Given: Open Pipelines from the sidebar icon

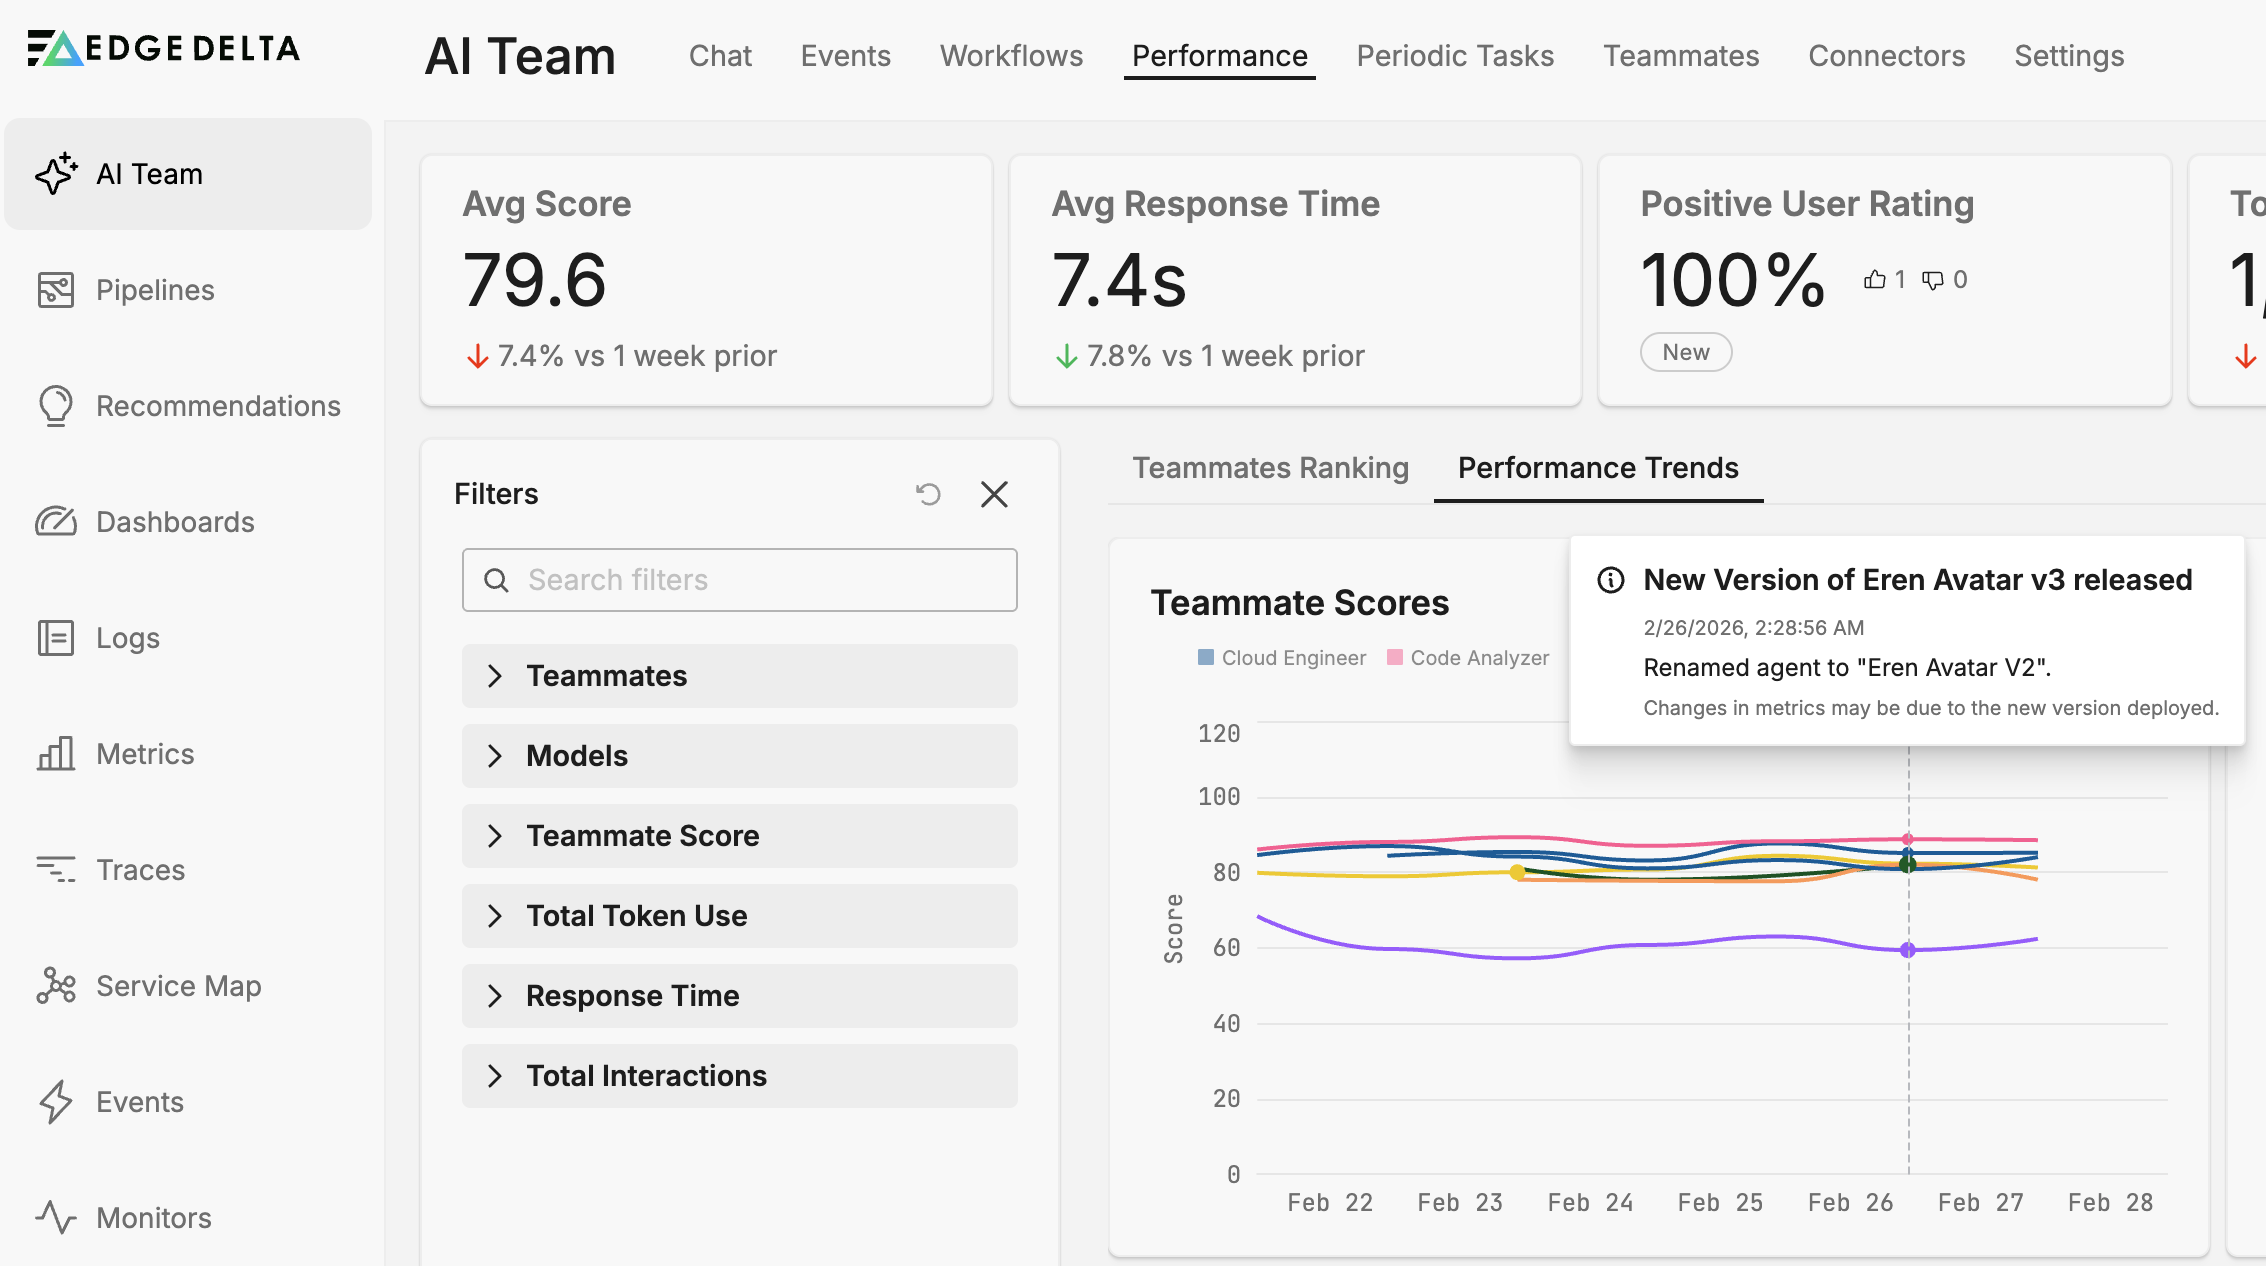Looking at the screenshot, I should [x=56, y=290].
